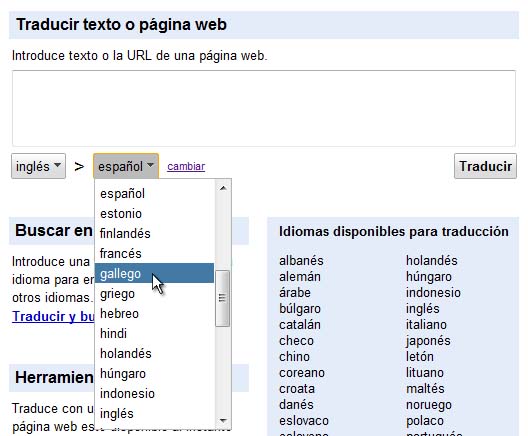Select húngaro in the dropdown list
The width and height of the screenshot is (528, 436).
pos(154,373)
